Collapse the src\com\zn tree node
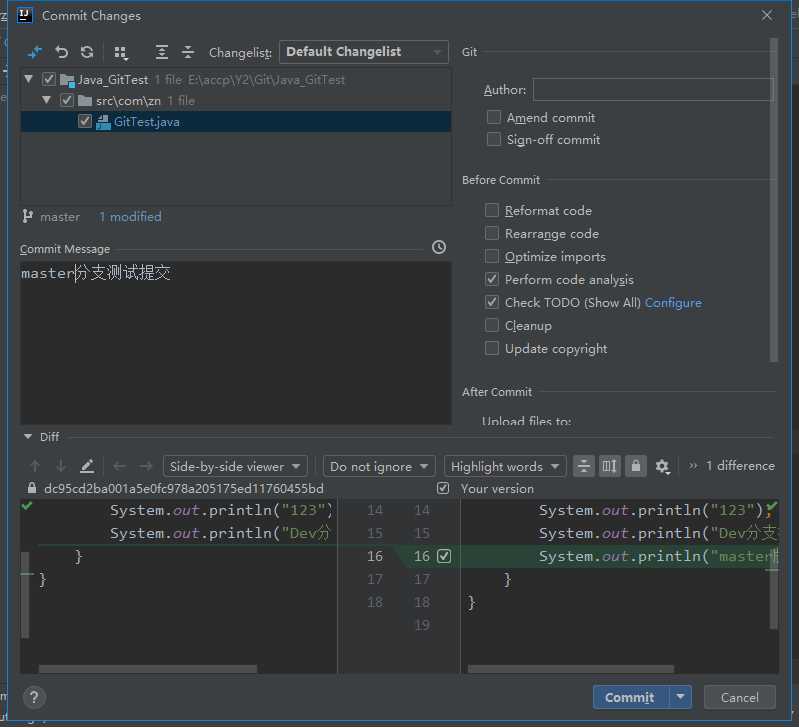 coord(46,100)
